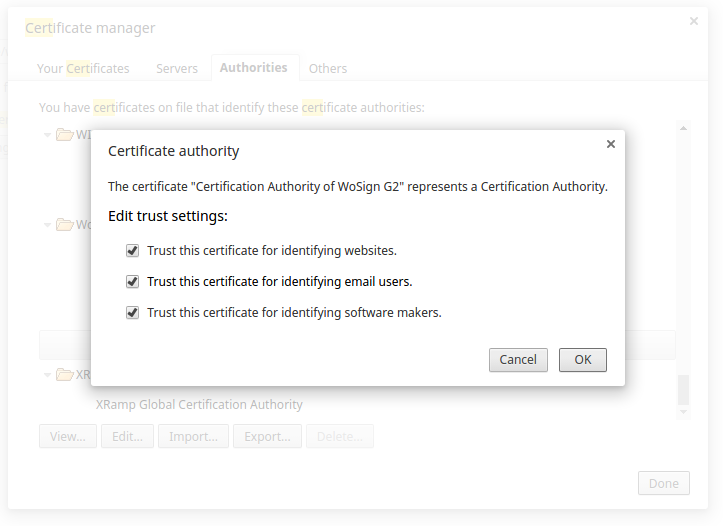Open the Servers tab

click(x=177, y=69)
